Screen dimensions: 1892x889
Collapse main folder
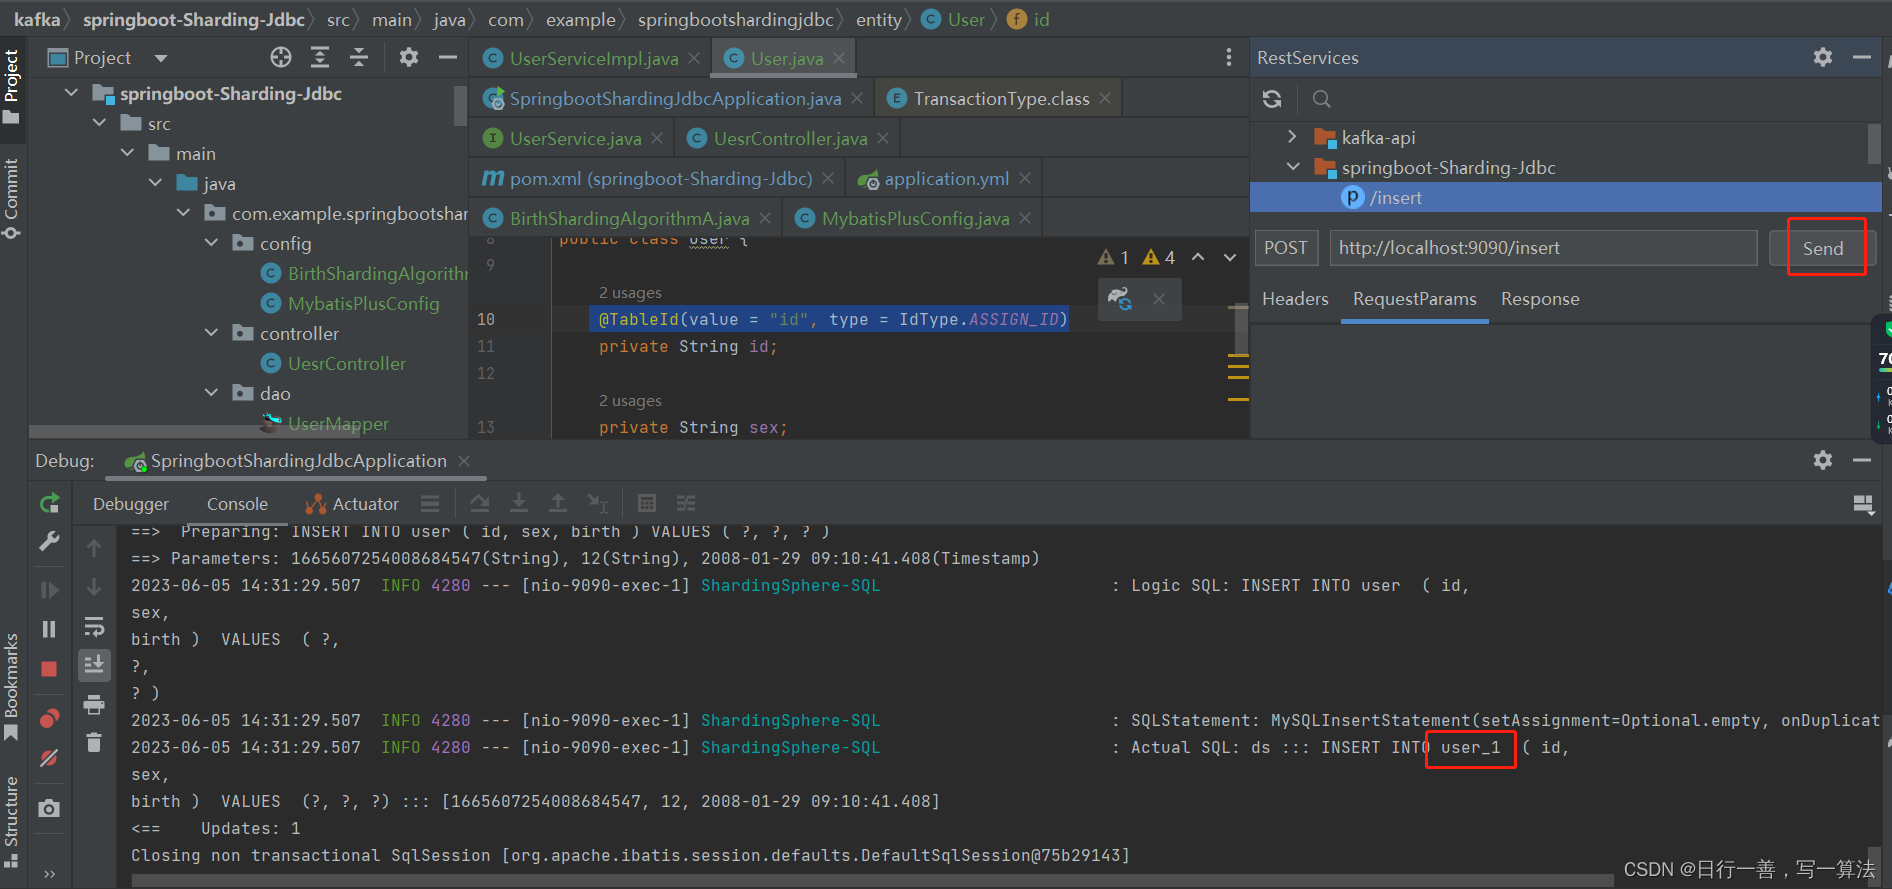127,153
